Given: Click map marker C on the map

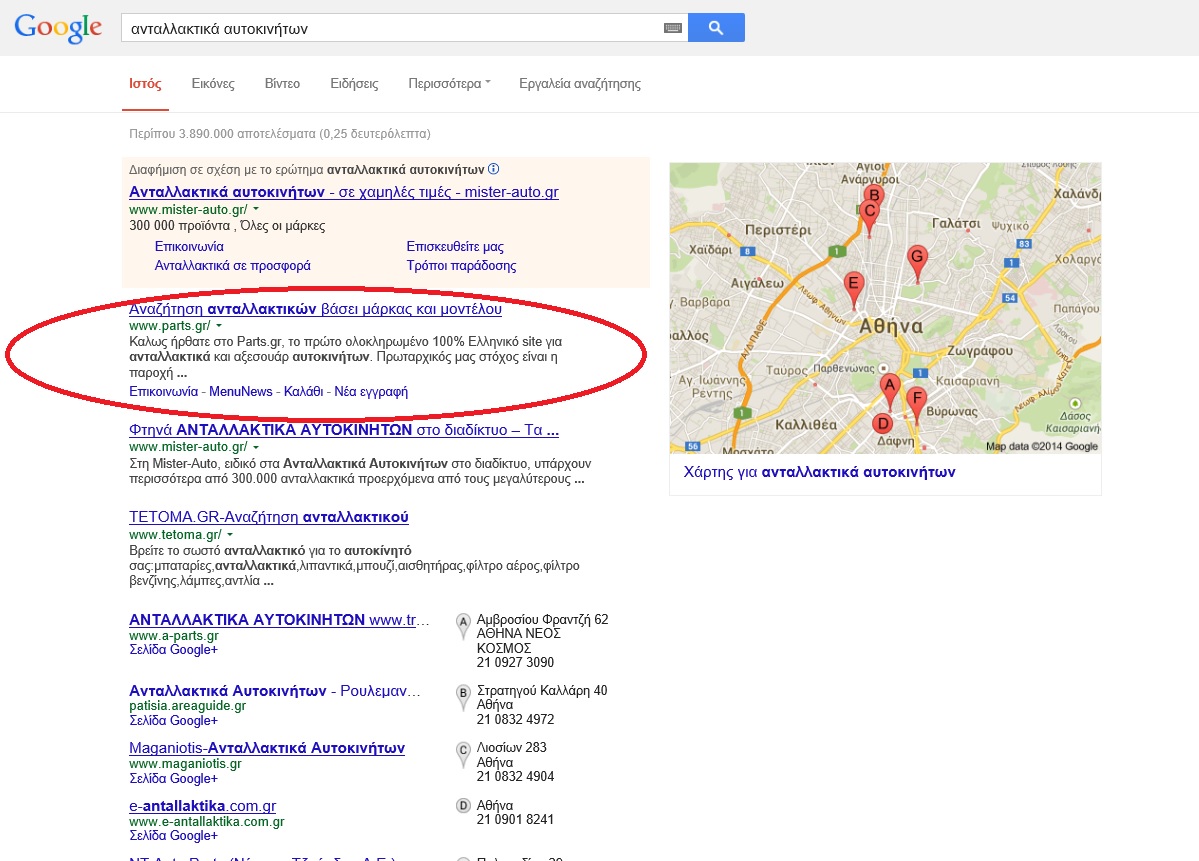Looking at the screenshot, I should click(x=869, y=216).
